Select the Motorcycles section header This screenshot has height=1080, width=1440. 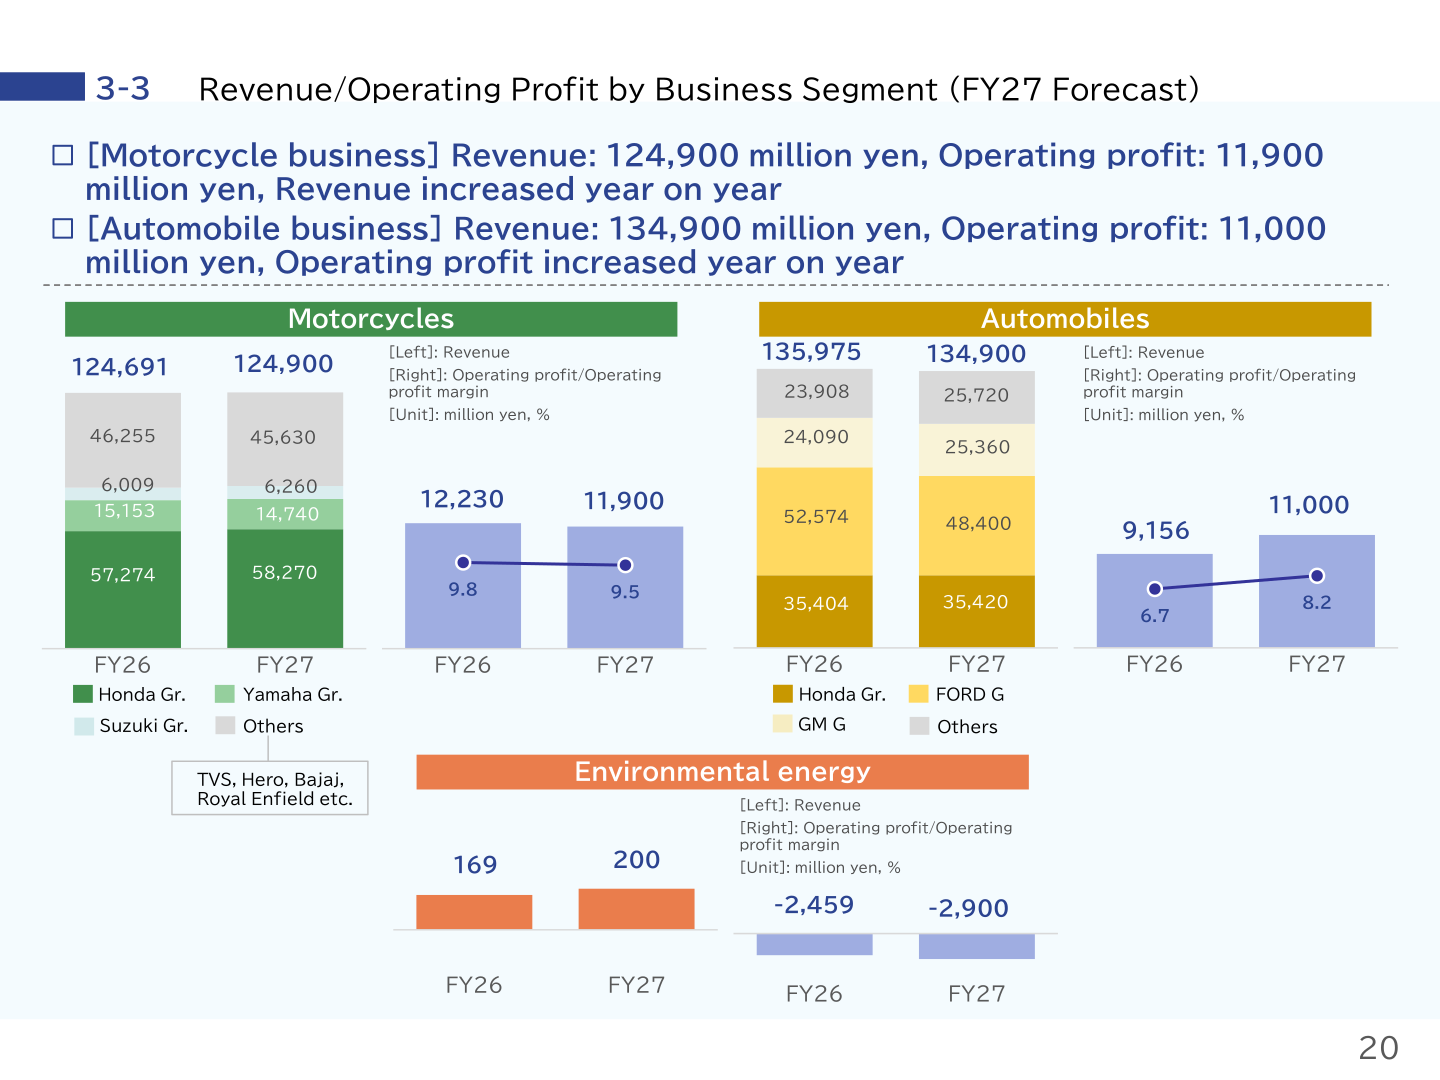click(x=371, y=319)
